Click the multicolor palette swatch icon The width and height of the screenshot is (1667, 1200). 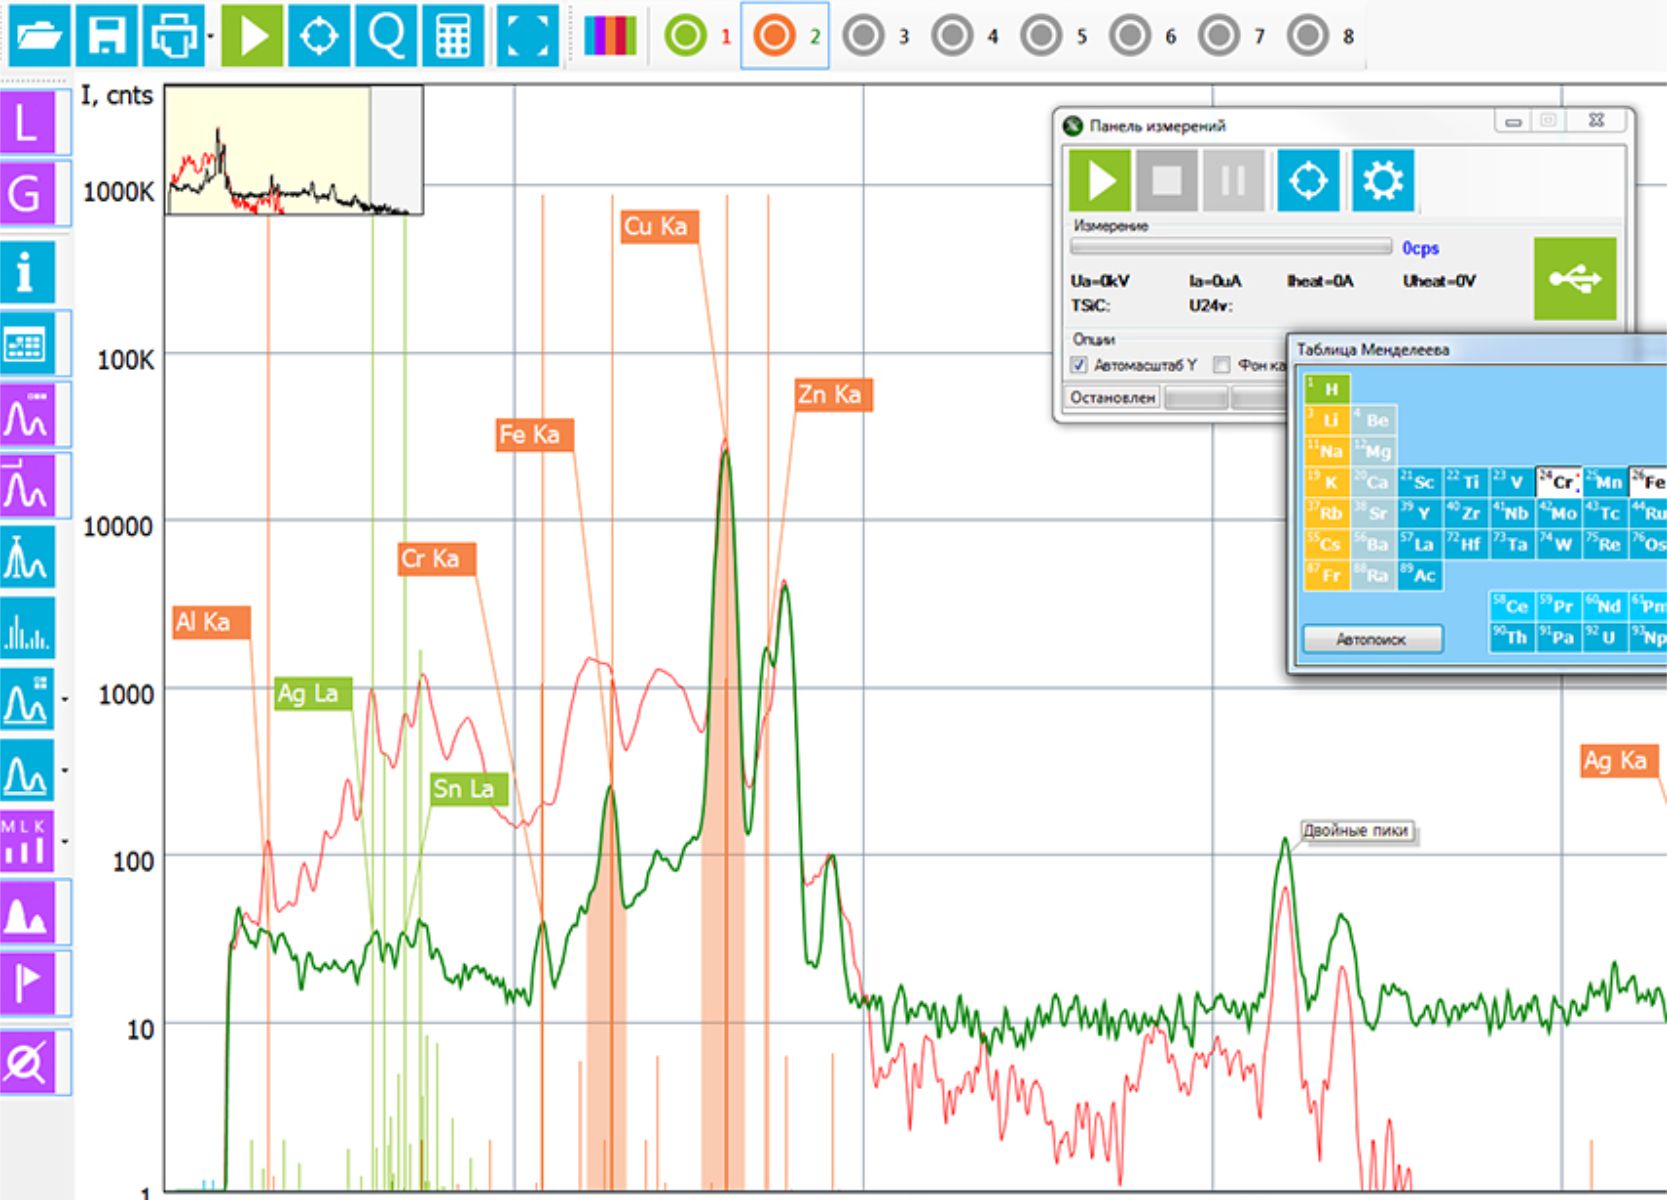click(x=609, y=36)
